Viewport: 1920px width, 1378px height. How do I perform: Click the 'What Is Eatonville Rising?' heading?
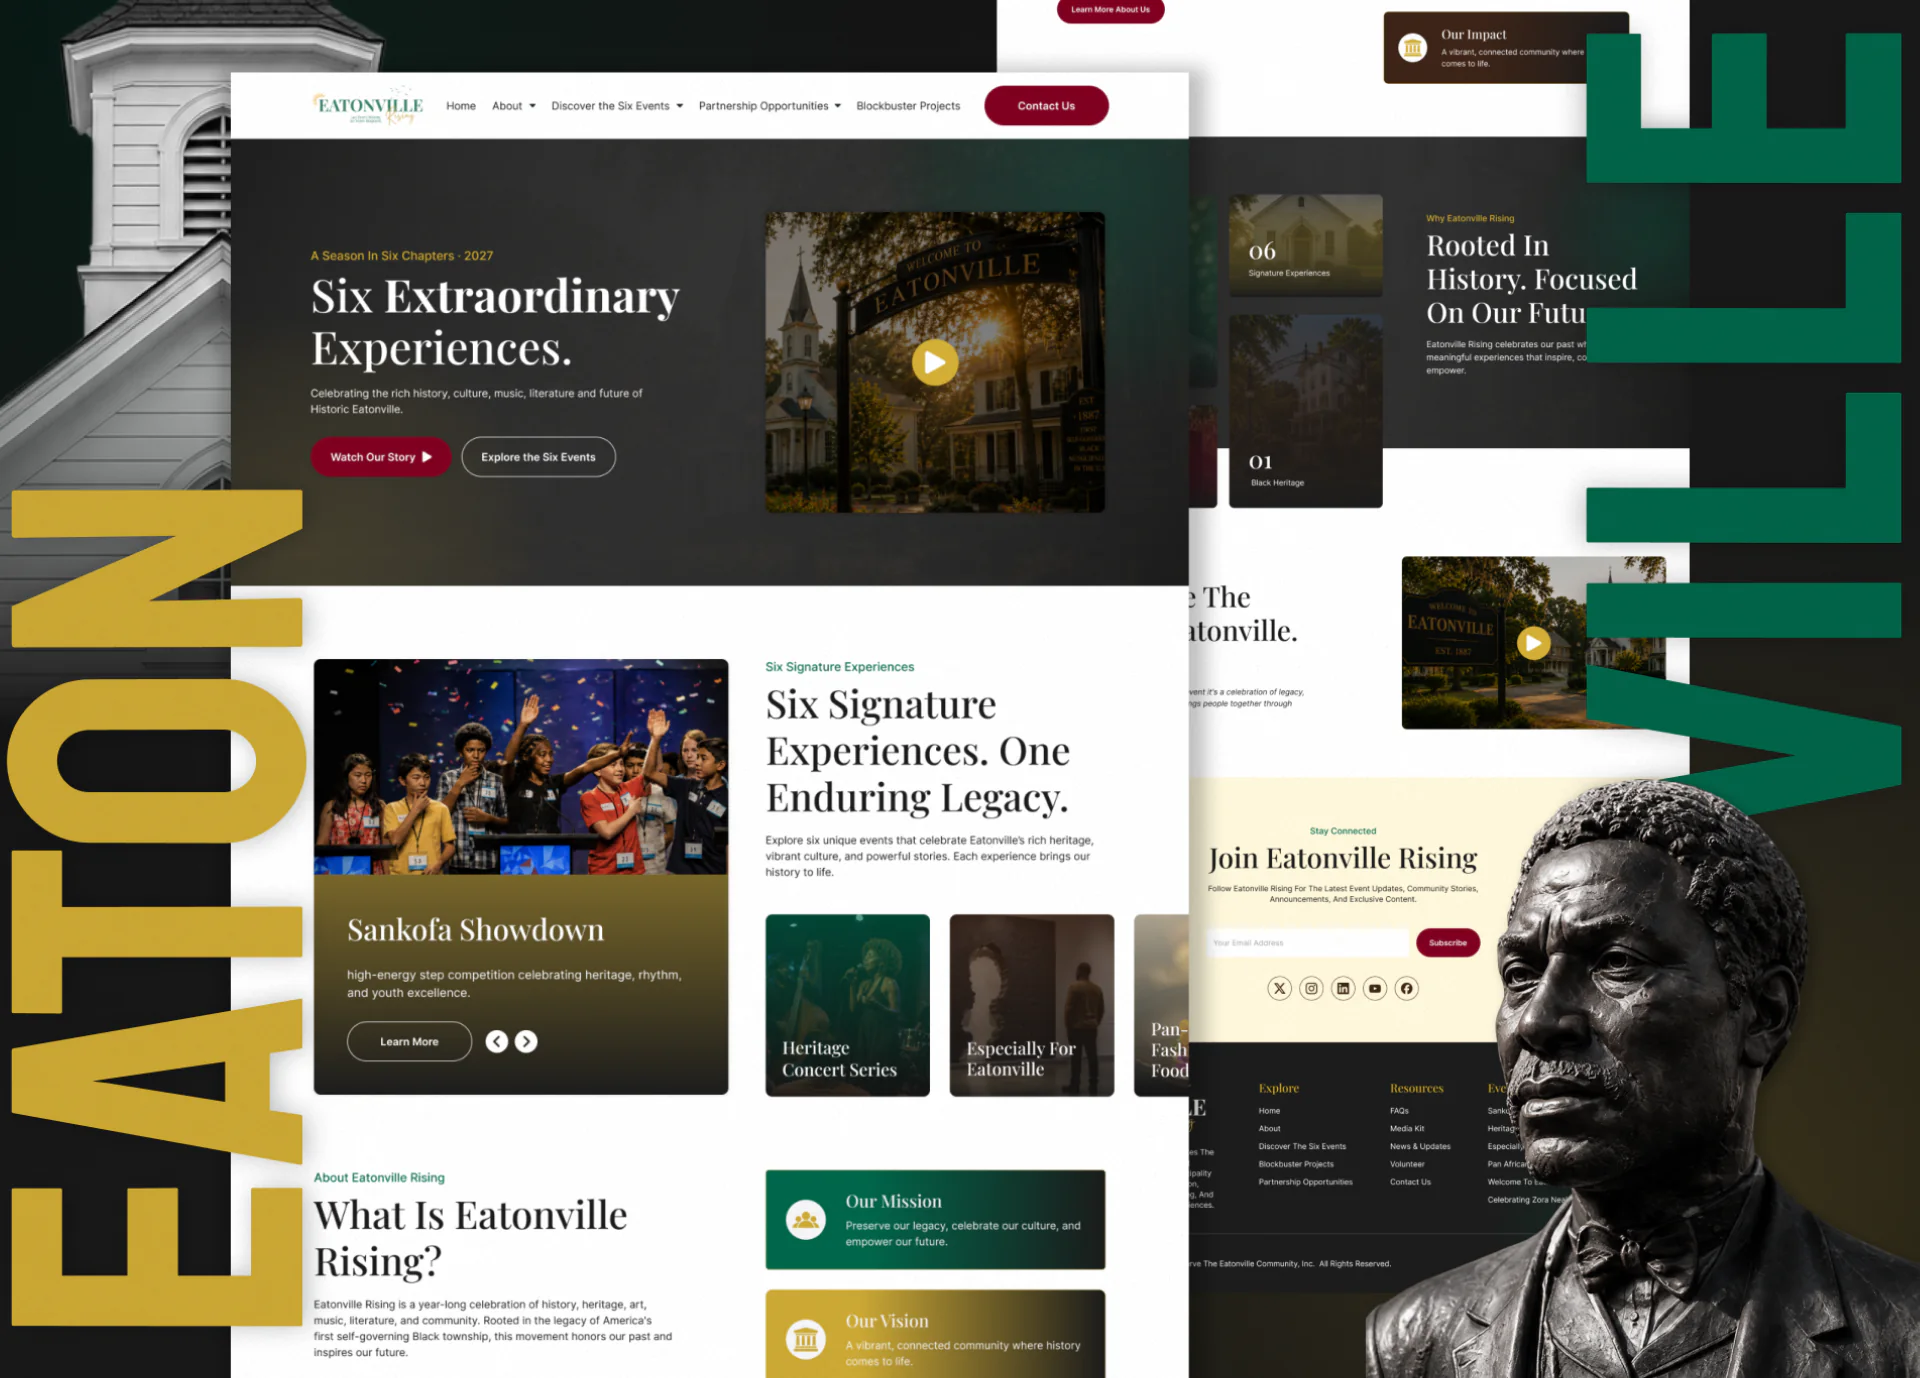click(470, 1238)
